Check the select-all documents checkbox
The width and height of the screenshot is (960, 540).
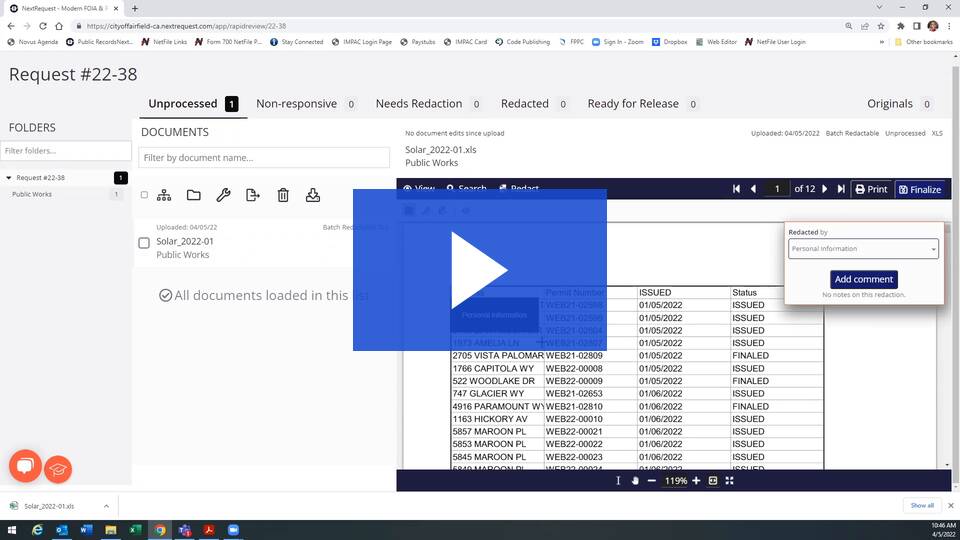pos(144,195)
